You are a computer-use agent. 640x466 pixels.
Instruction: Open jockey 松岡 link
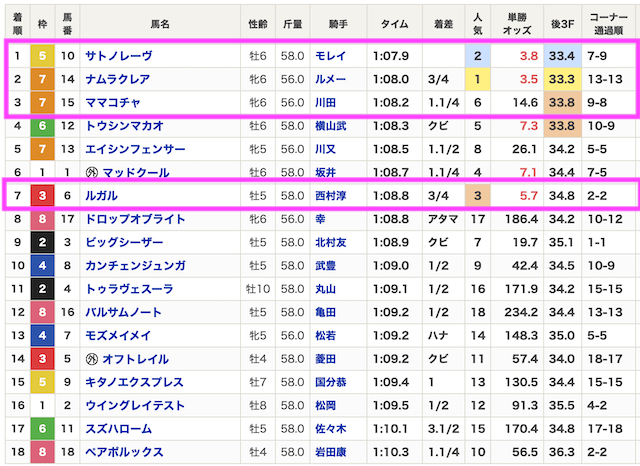coord(325,406)
